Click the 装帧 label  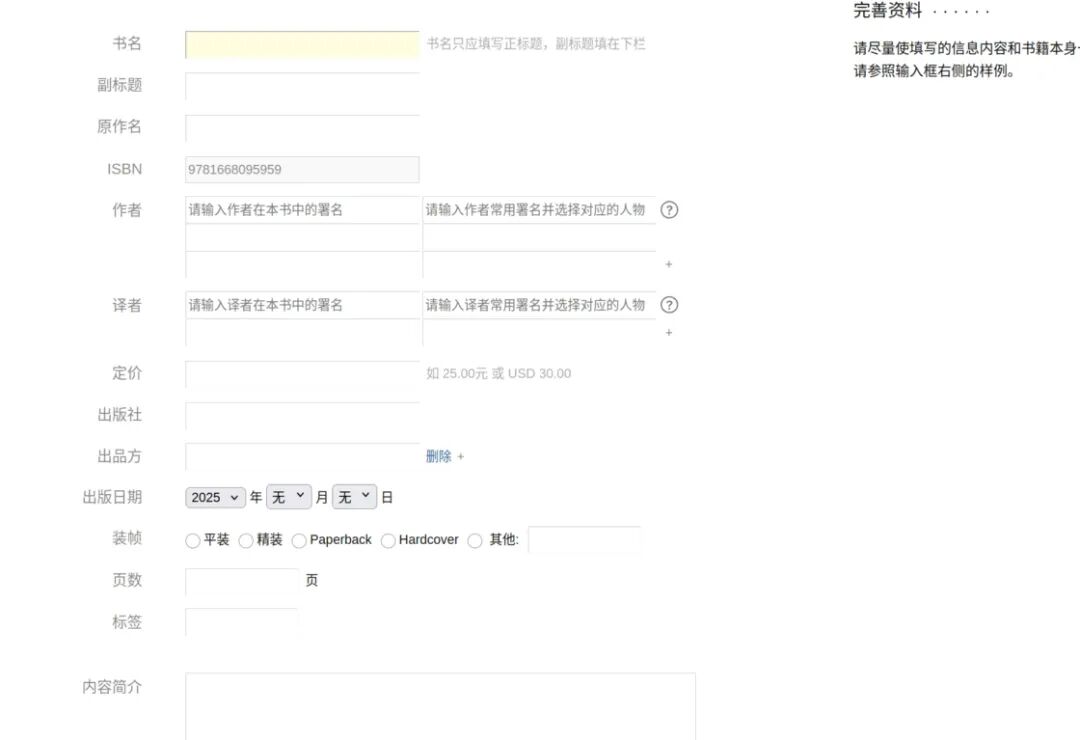[127, 539]
